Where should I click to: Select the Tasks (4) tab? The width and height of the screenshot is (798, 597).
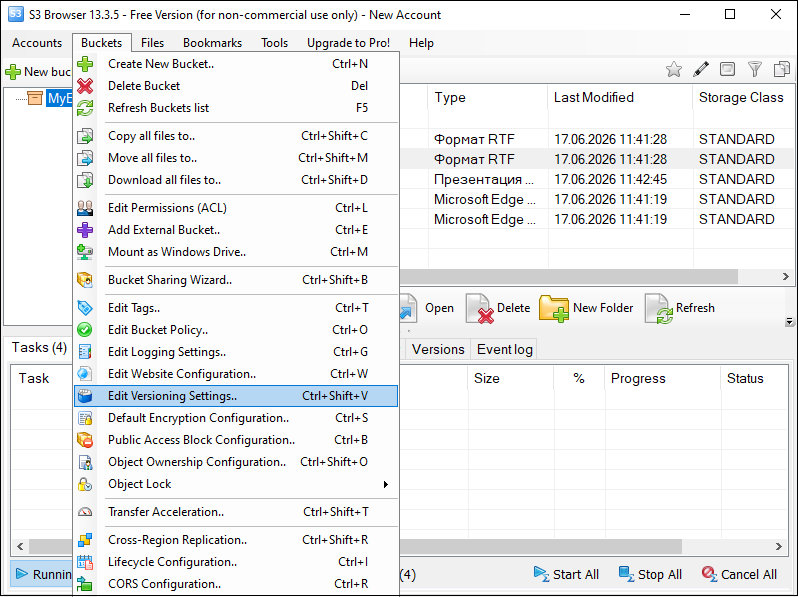[x=39, y=348]
